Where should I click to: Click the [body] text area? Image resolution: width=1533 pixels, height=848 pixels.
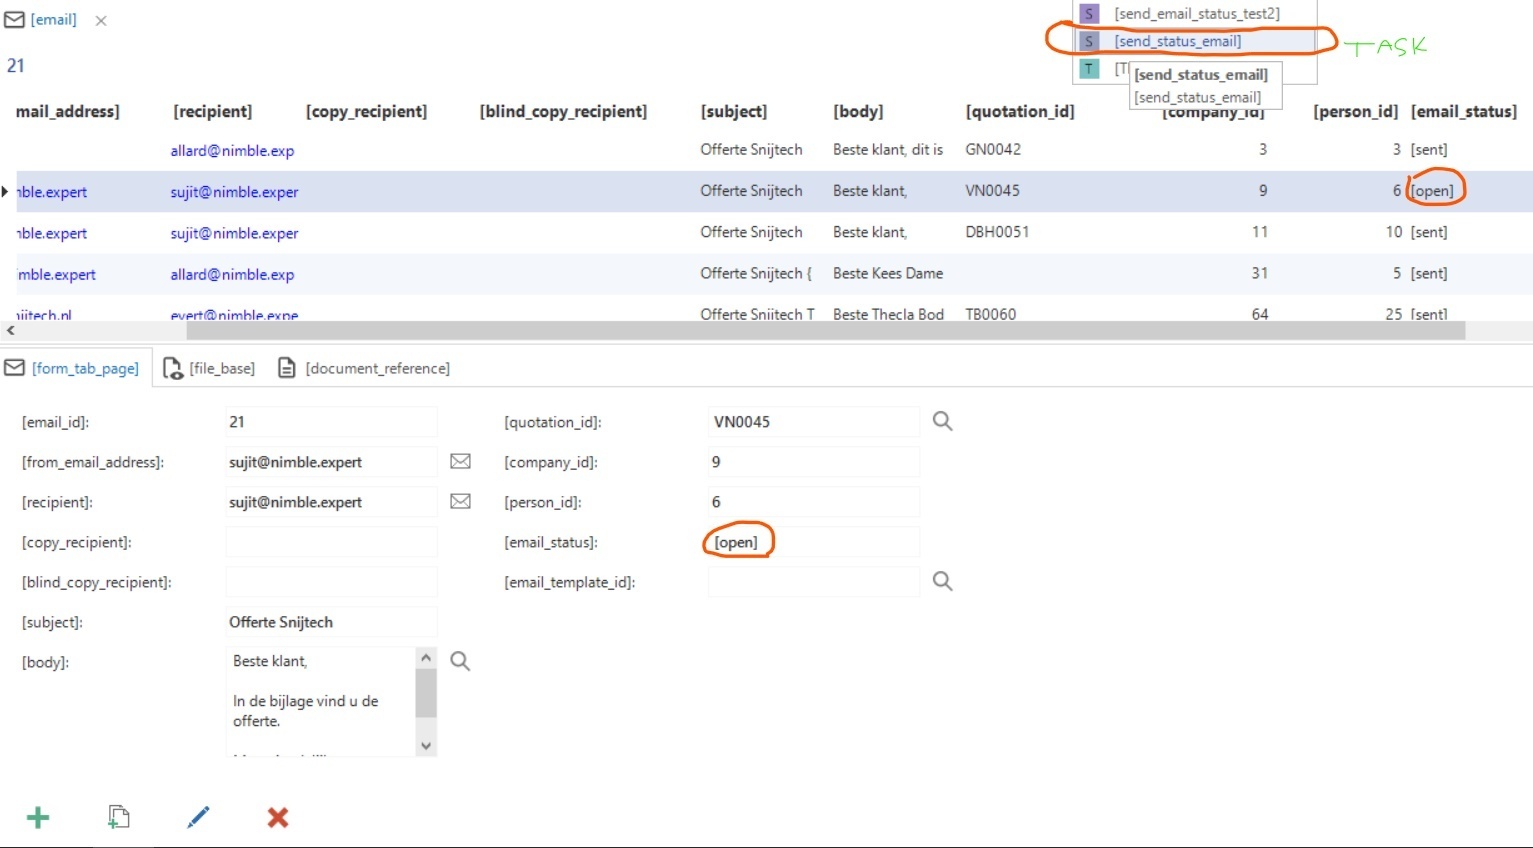pyautogui.click(x=320, y=701)
